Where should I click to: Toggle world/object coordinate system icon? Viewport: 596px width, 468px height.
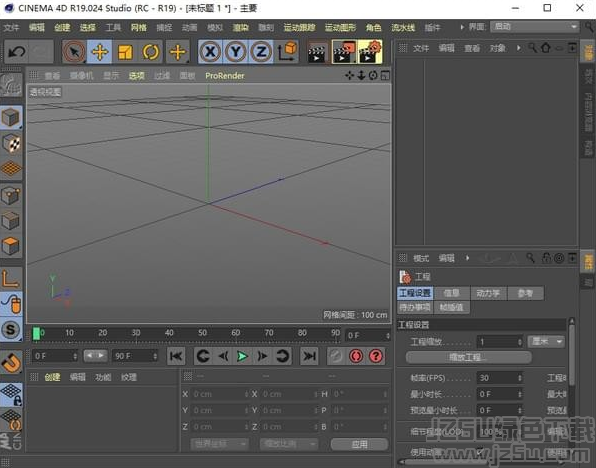287,52
